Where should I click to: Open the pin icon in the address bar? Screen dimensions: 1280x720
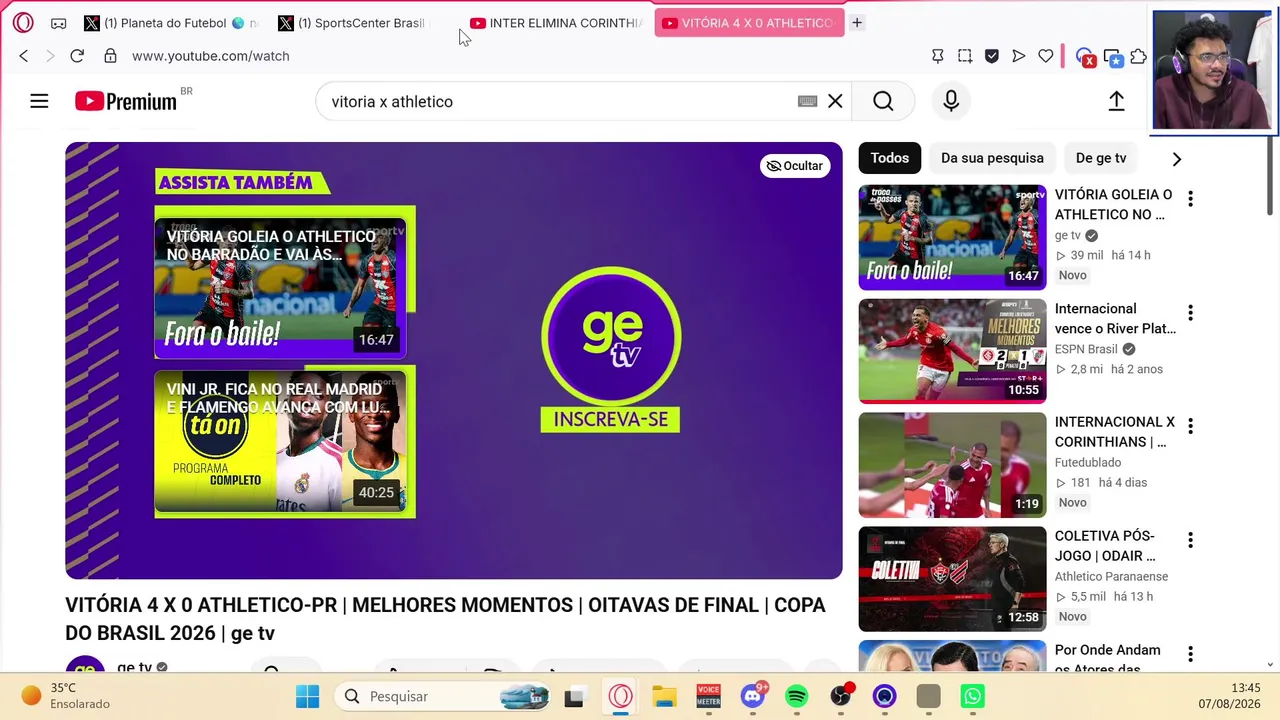tap(938, 56)
